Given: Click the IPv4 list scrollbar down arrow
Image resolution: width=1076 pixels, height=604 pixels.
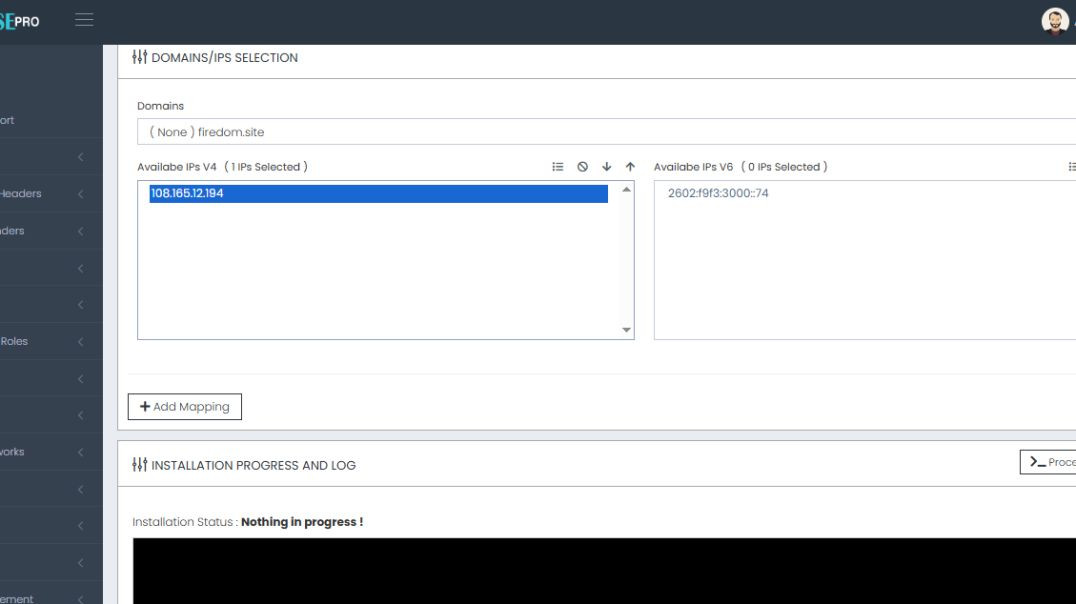Looking at the screenshot, I should [x=627, y=328].
